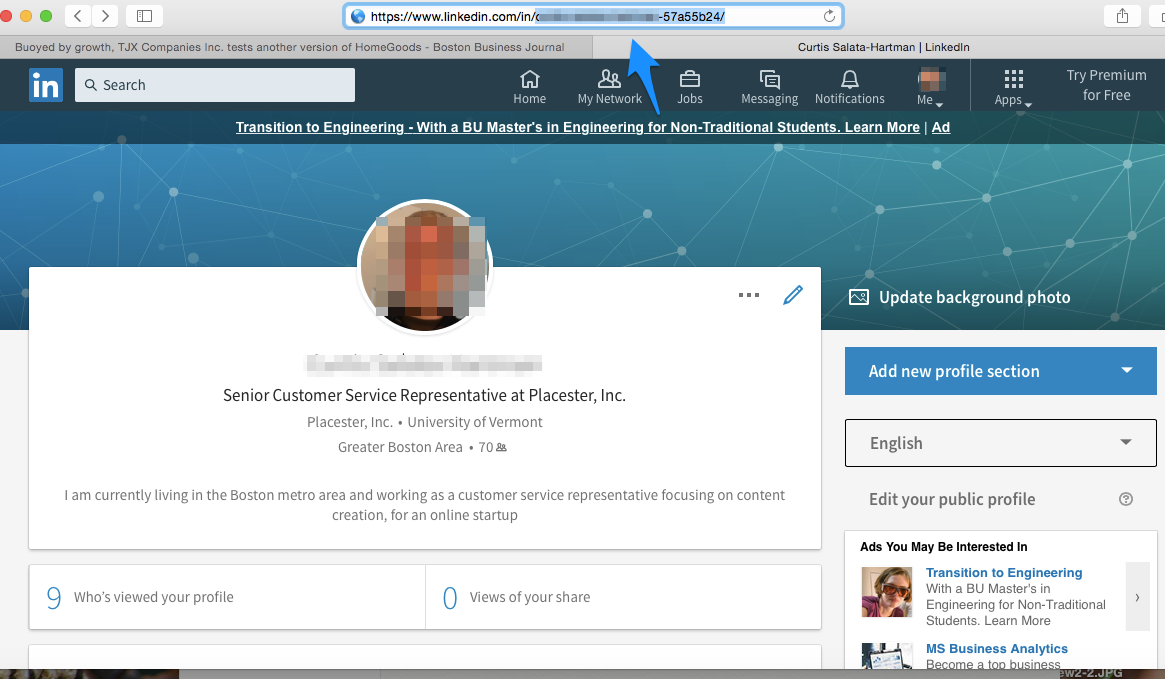Click the Safari share button
The height and width of the screenshot is (679, 1165).
click(1122, 16)
